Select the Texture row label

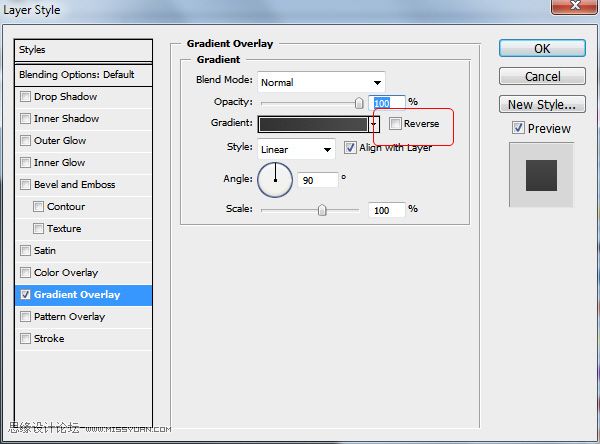point(64,229)
